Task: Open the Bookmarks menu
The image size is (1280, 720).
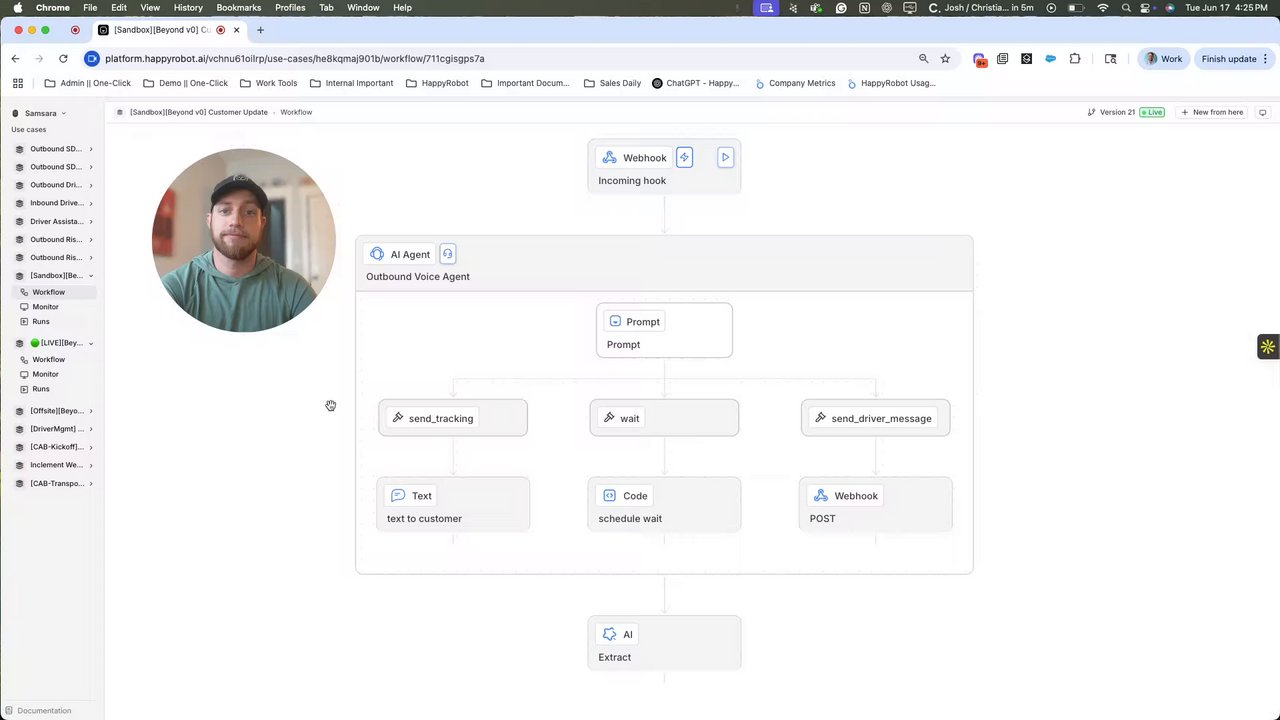Action: (x=238, y=7)
